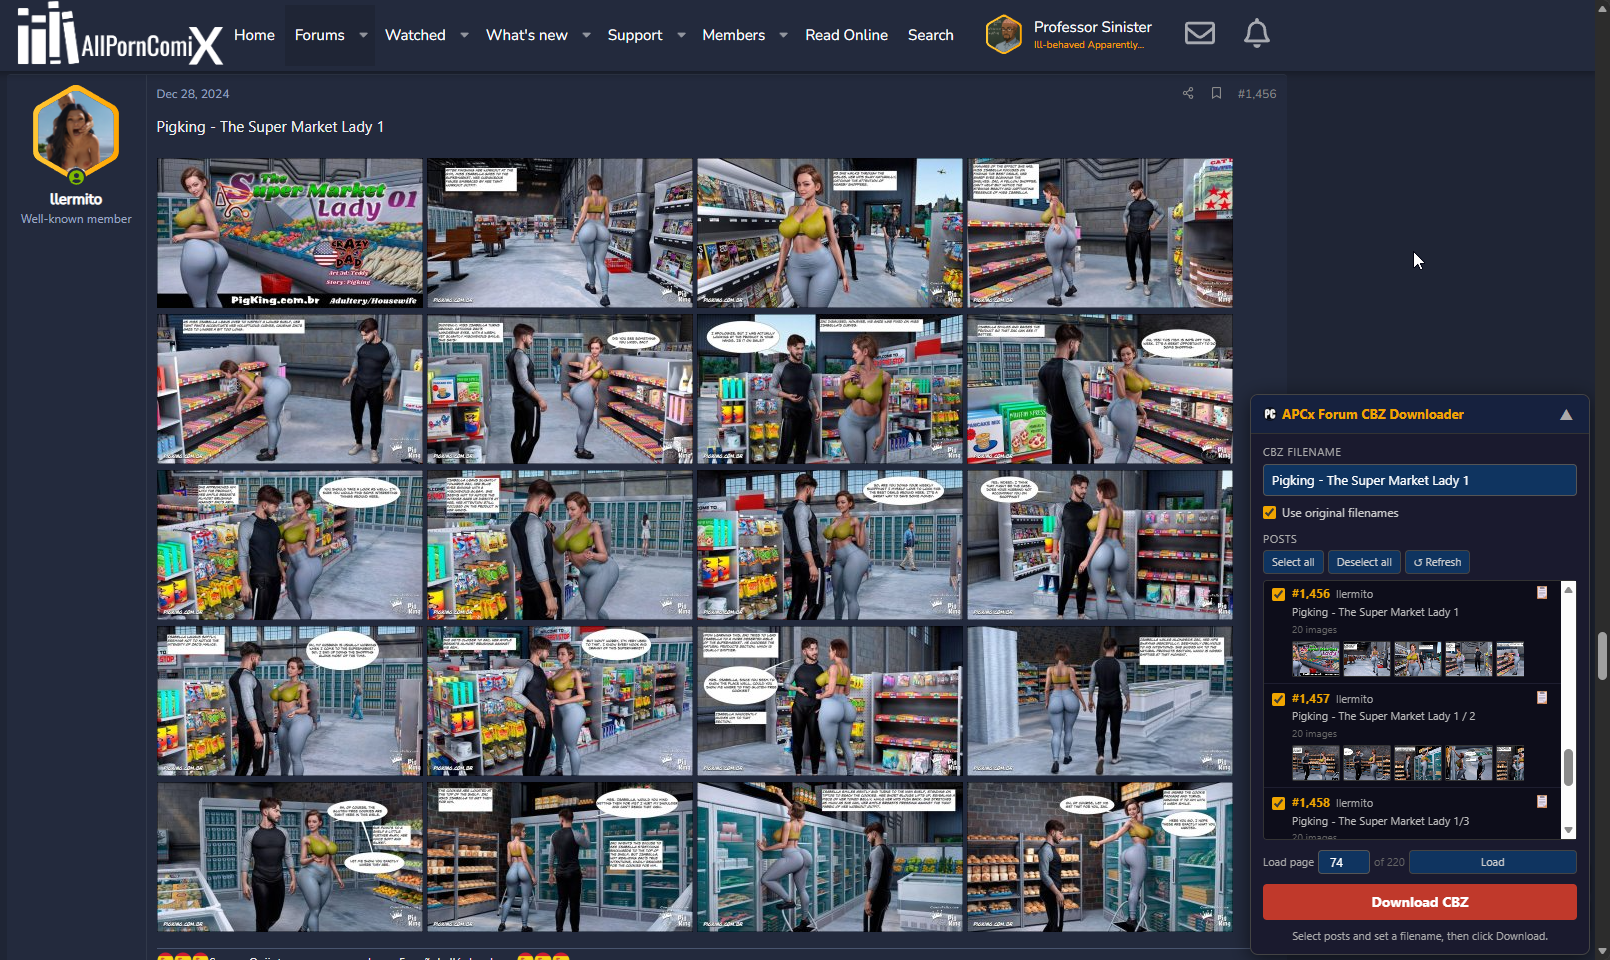Open the Support nav item
This screenshot has height=960, width=1610.
[635, 35]
